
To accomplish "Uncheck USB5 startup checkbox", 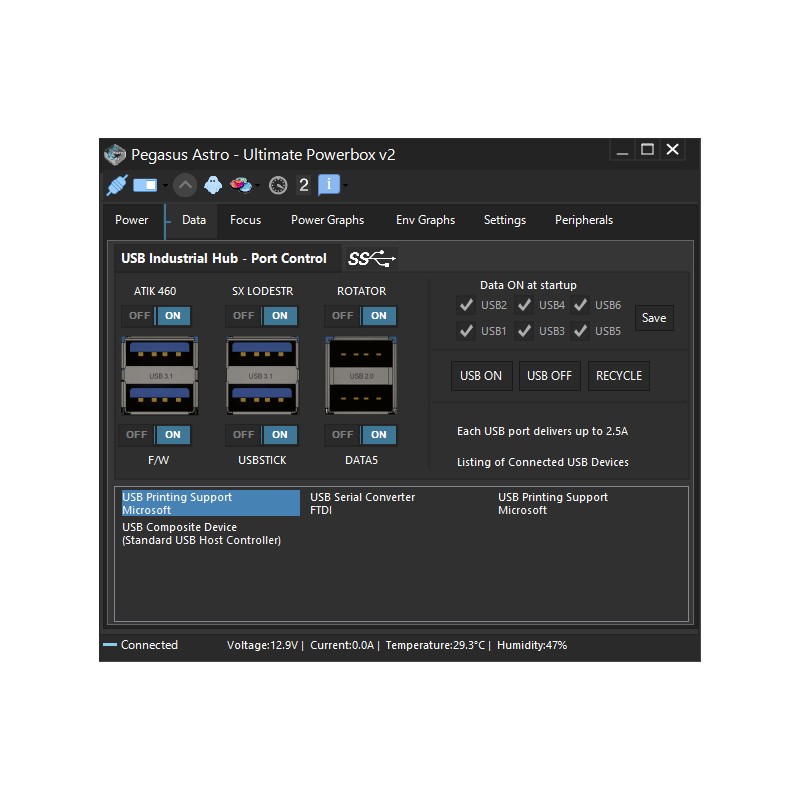I will point(580,331).
